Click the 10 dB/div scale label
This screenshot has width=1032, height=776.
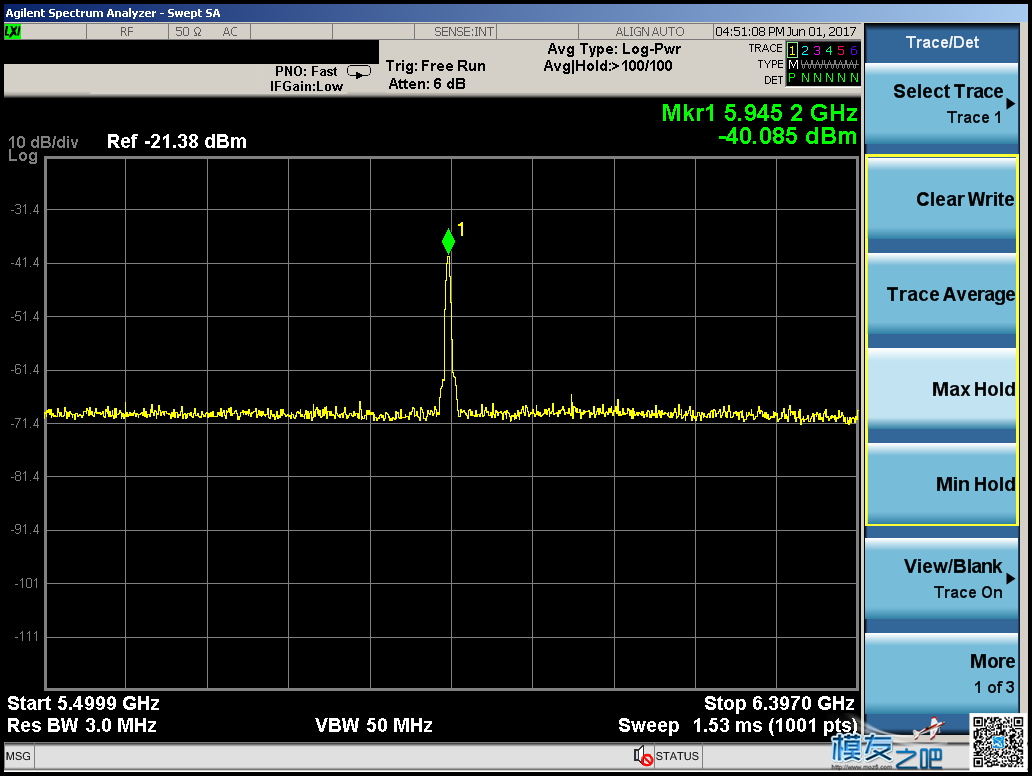pyautogui.click(x=43, y=142)
